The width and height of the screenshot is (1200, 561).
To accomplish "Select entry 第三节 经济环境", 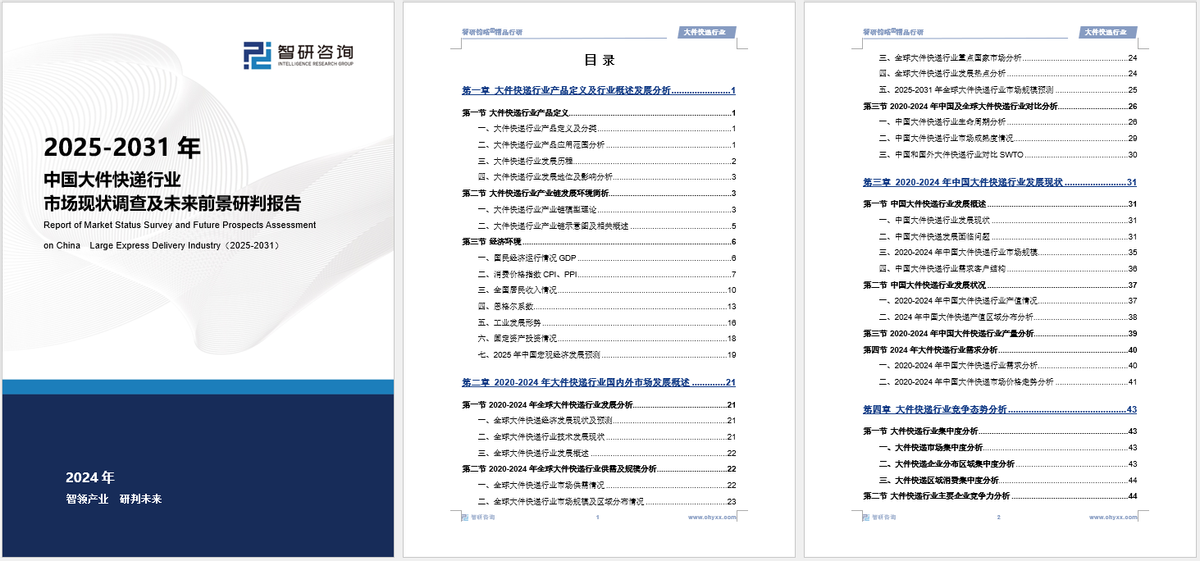I will tap(599, 242).
